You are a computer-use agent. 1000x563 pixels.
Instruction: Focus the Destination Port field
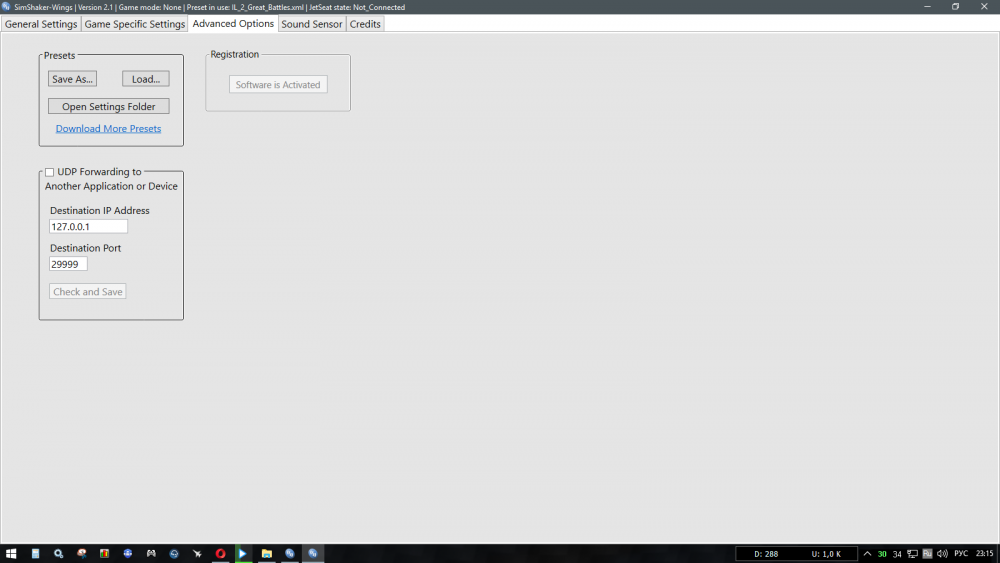(x=68, y=264)
